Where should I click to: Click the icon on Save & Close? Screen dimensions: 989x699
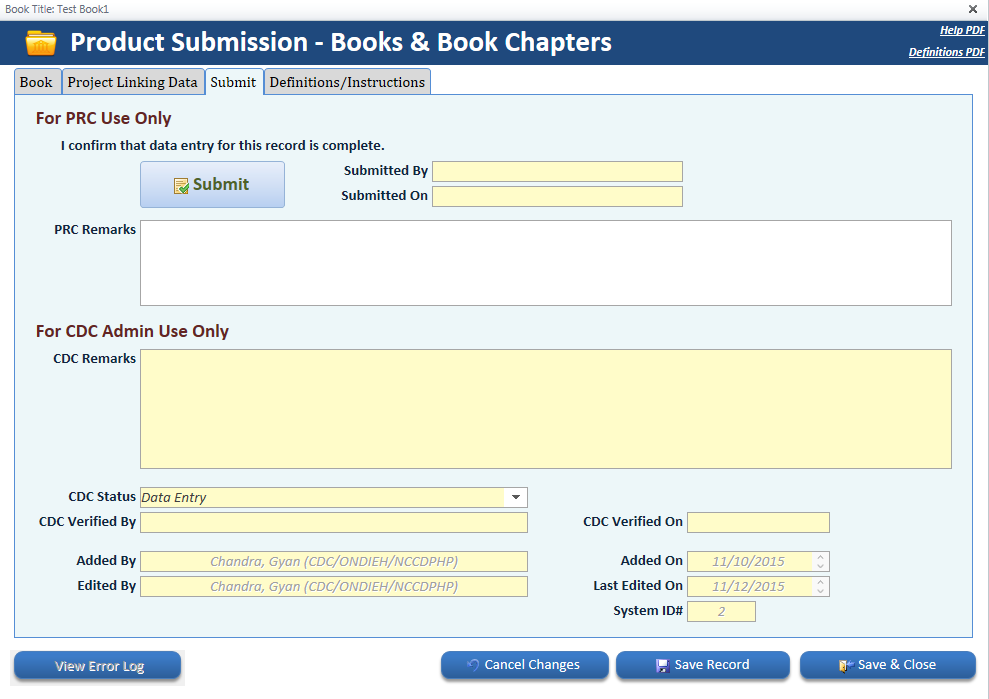pyautogui.click(x=845, y=665)
